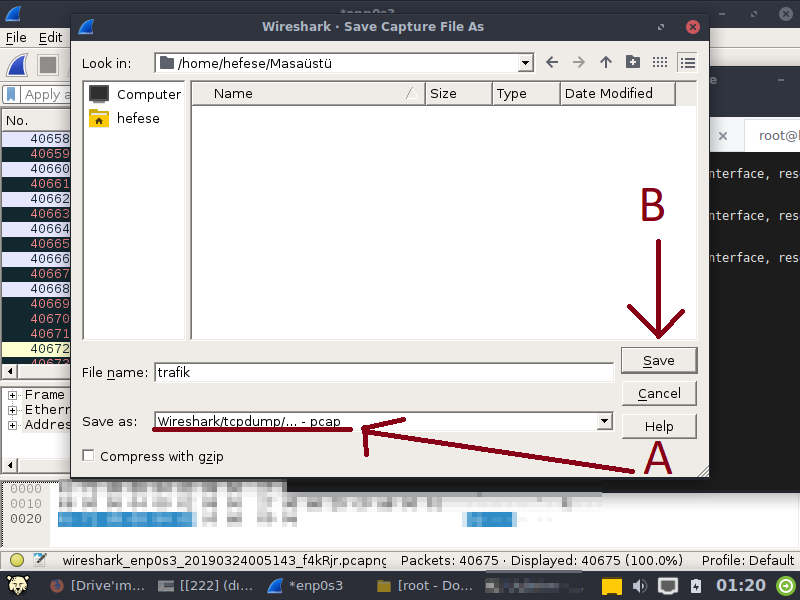Switch to the *enp0s3 Wireshark taskbar entry
800x600 pixels.
306,586
